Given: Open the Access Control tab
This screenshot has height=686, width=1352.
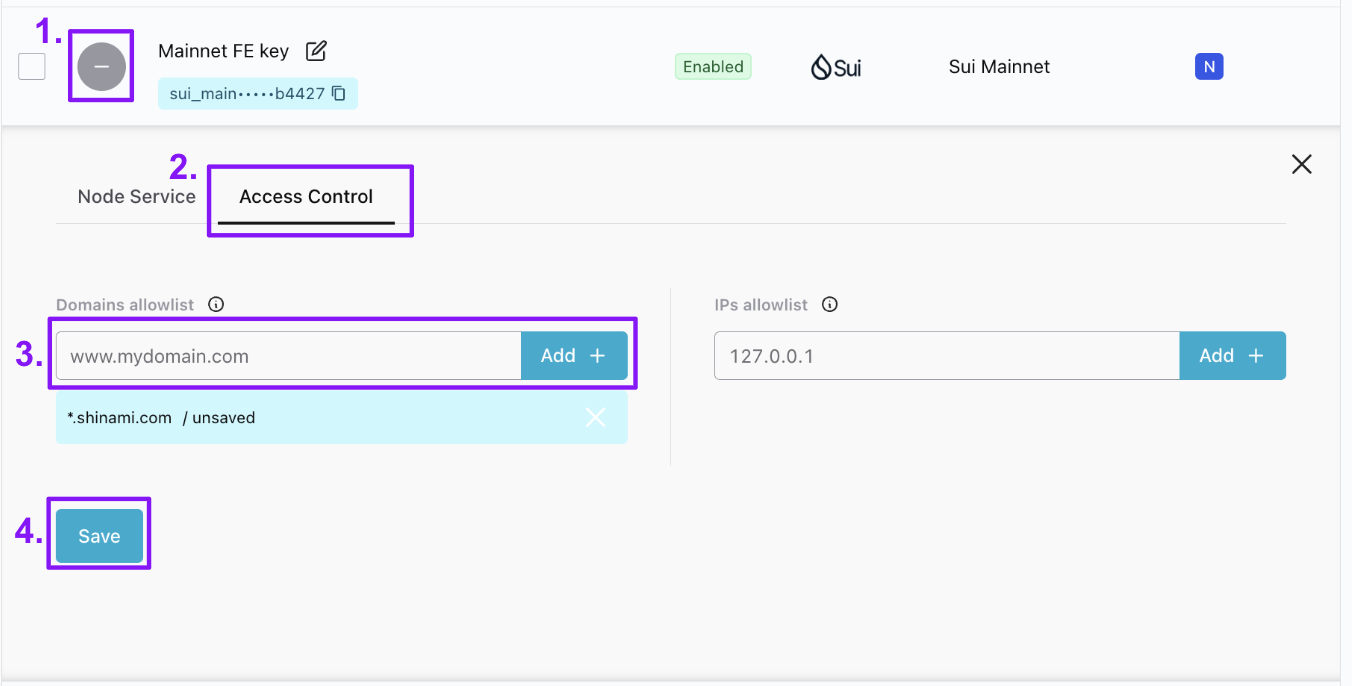Looking at the screenshot, I should pos(306,197).
